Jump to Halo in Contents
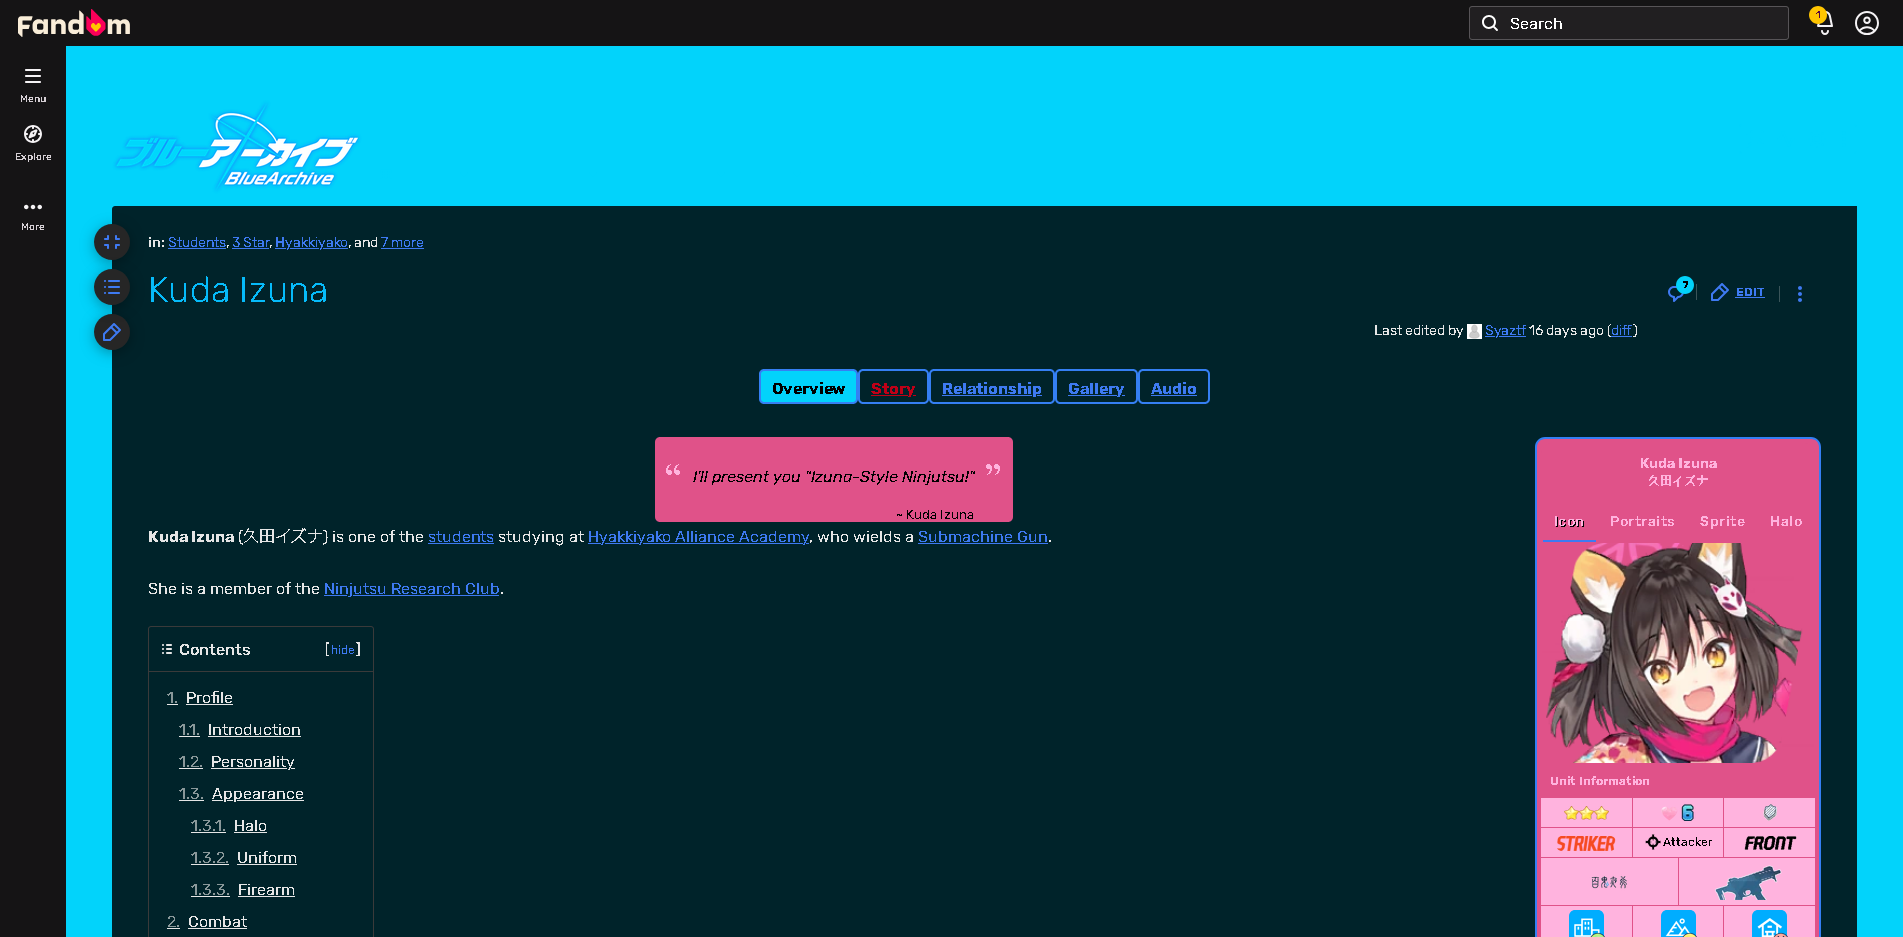Screen dimensions: 1903x937 [x=250, y=826]
